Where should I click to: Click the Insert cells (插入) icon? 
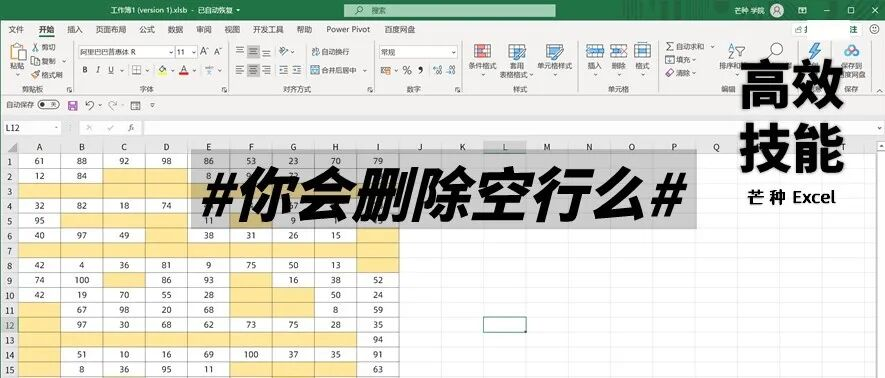595,51
